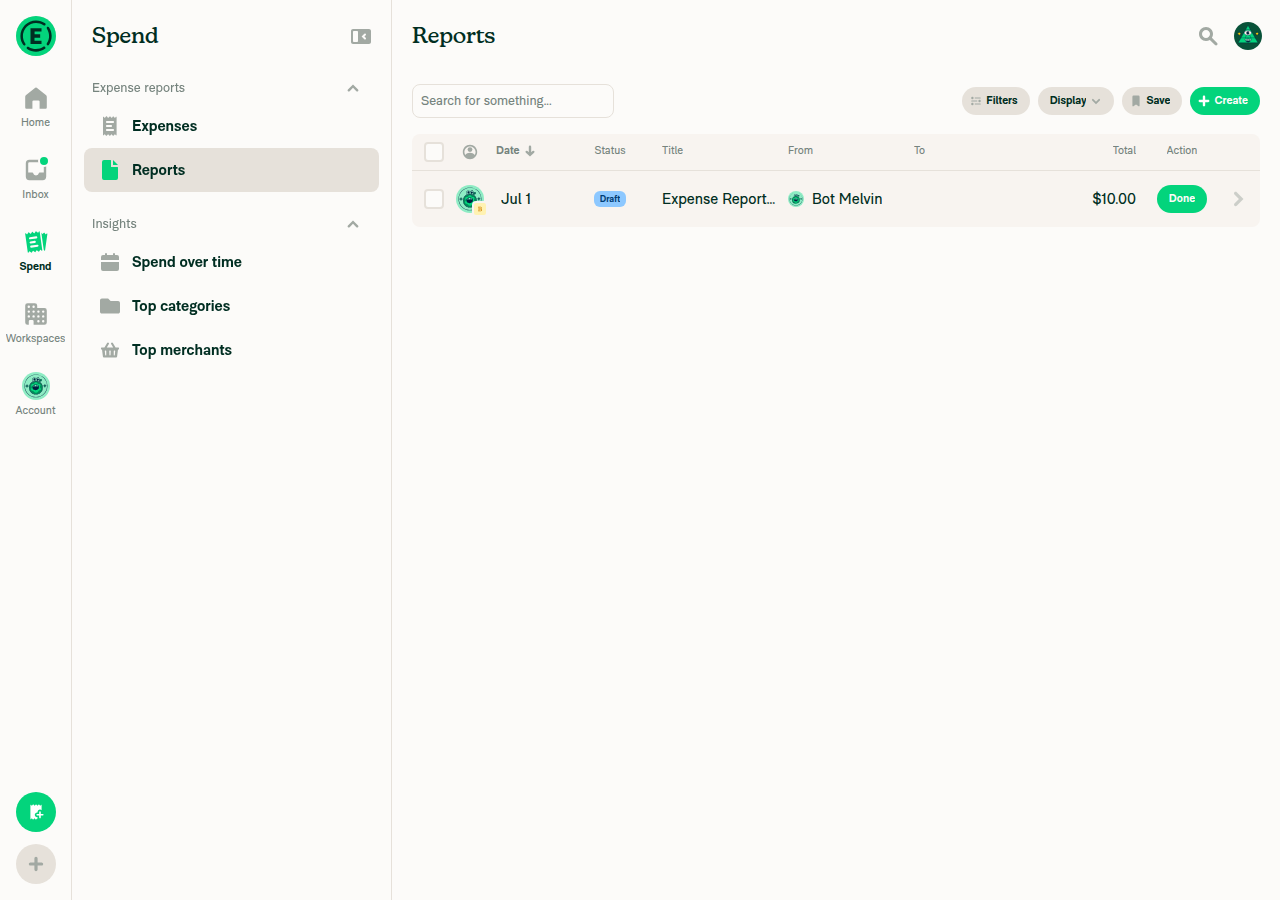
Task: Click avatar icon in Jul 1 row
Action: 470,199
